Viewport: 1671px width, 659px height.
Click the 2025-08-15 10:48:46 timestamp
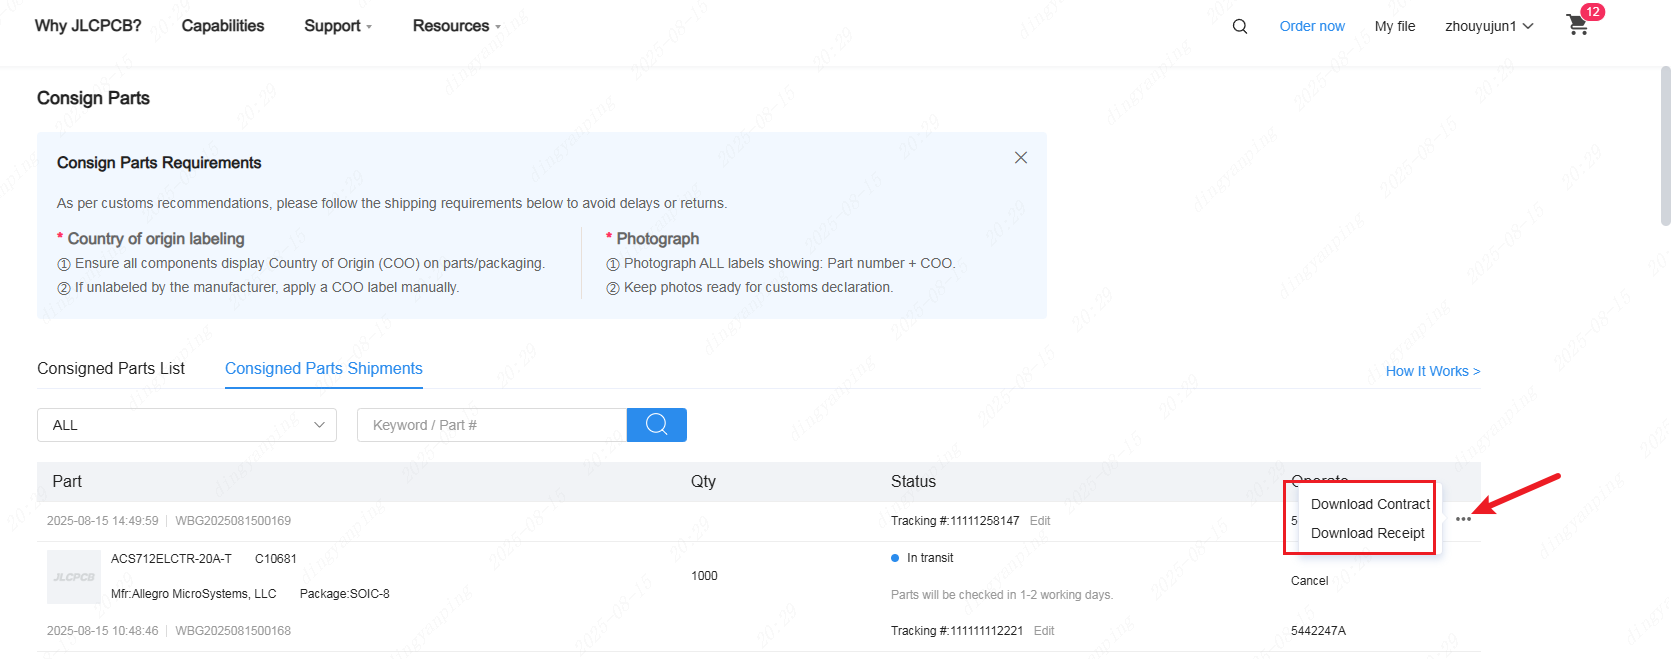click(103, 631)
